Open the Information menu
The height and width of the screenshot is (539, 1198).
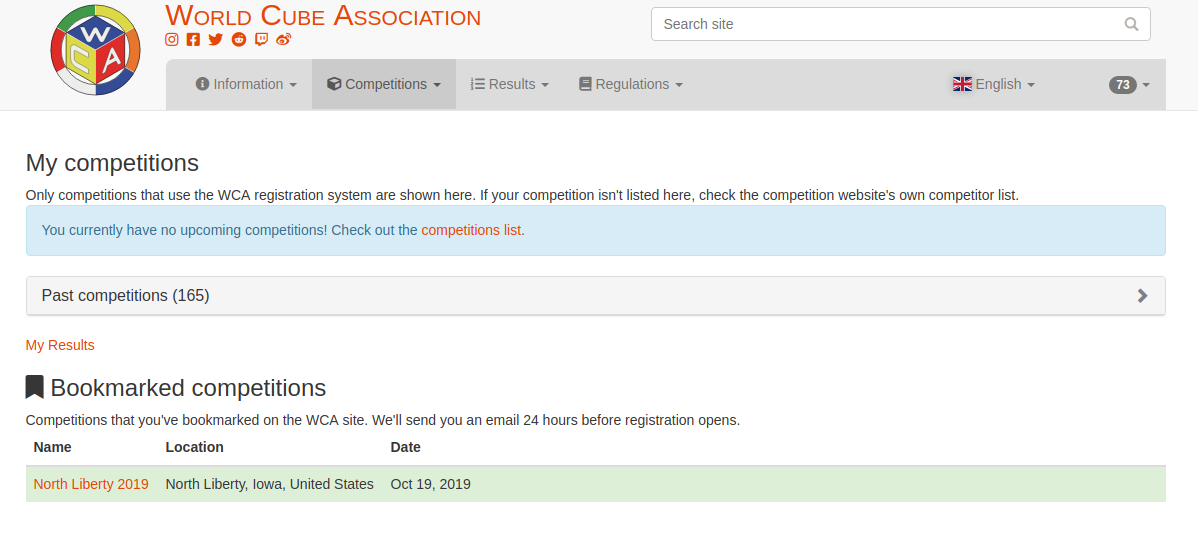pyautogui.click(x=246, y=84)
